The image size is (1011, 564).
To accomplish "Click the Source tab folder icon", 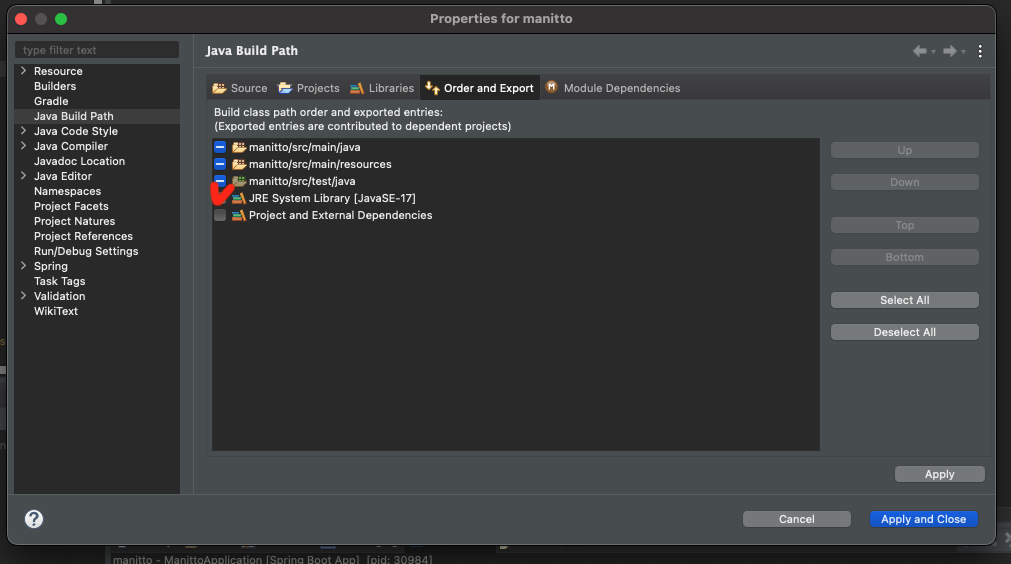I will (219, 88).
